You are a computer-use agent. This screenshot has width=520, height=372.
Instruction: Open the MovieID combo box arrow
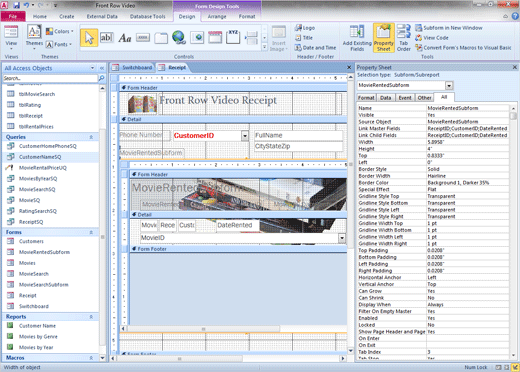point(342,238)
